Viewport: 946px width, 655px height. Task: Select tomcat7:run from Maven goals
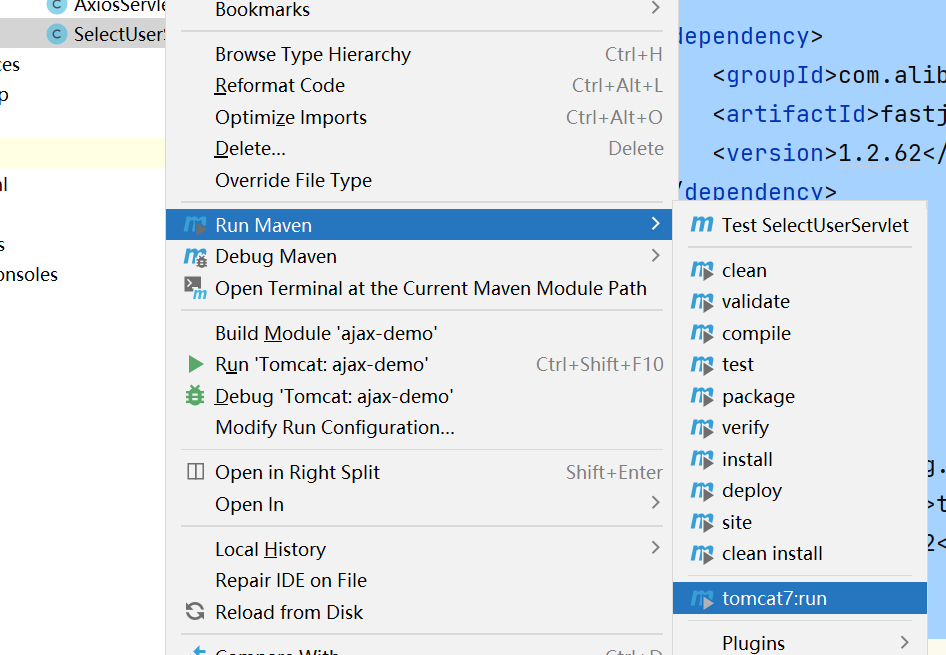[774, 599]
